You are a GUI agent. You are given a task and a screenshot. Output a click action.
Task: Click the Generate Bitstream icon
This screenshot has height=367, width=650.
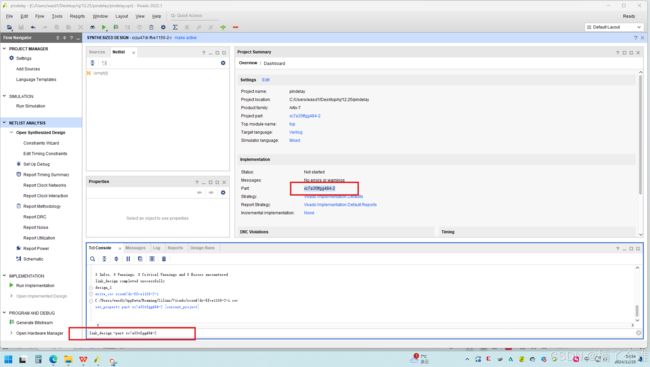click(12, 322)
